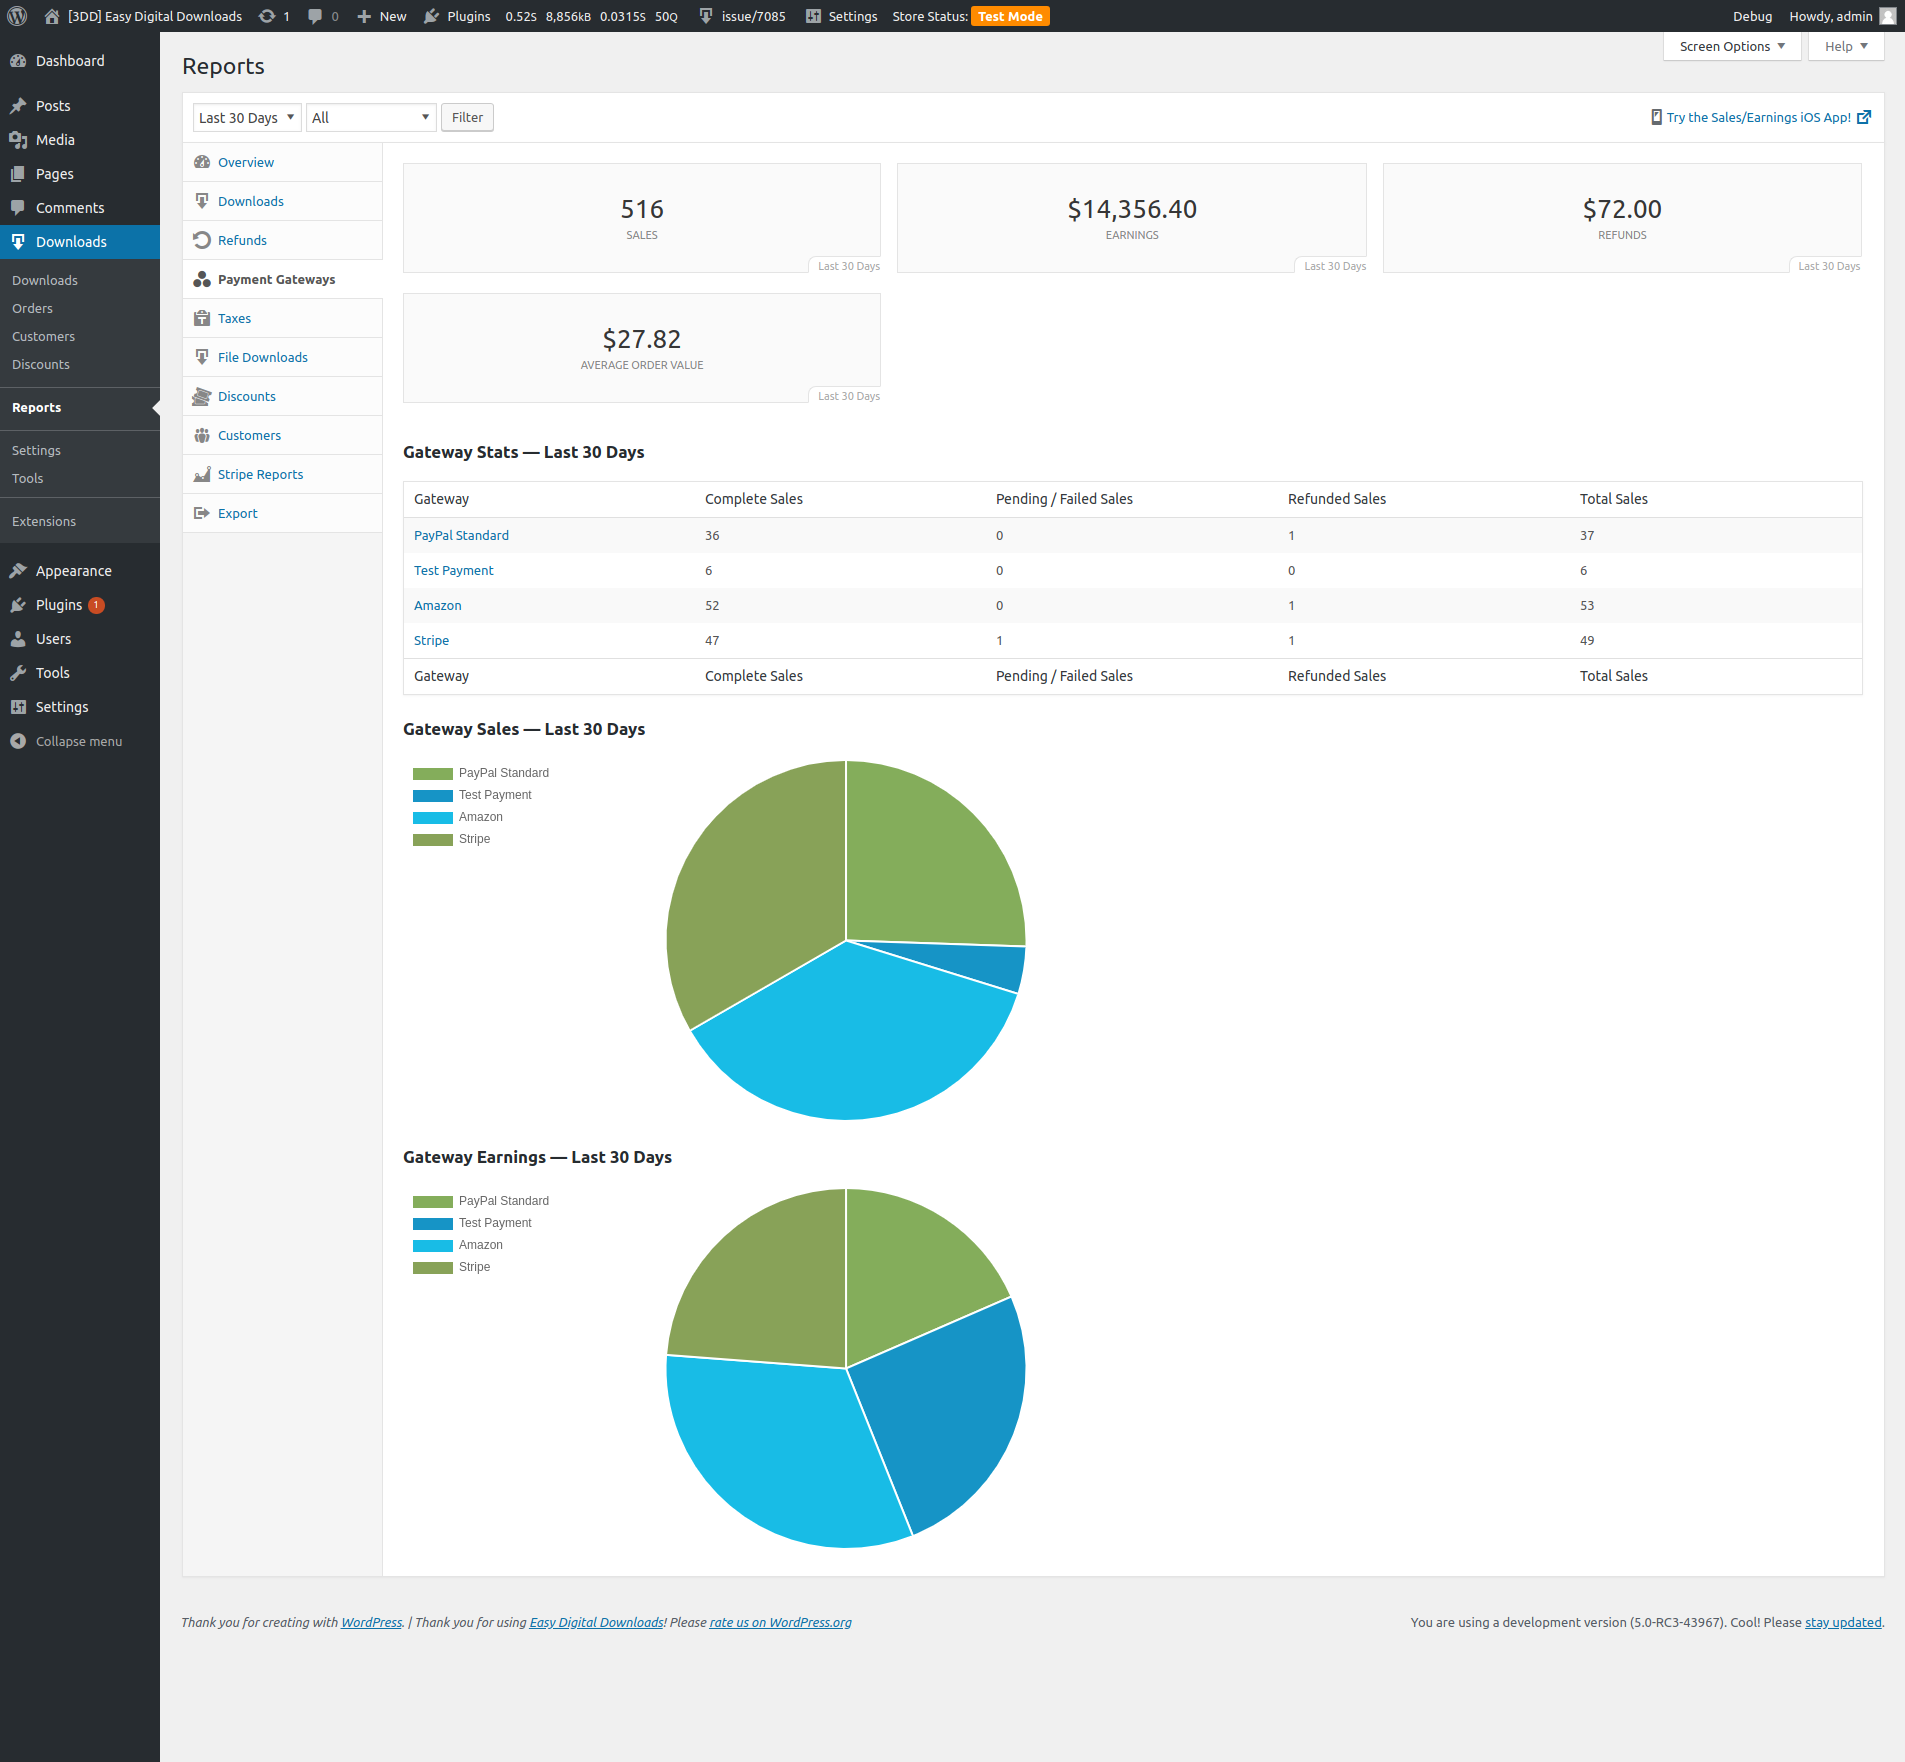The height and width of the screenshot is (1762, 1905).
Task: Click the Taxes icon in reports sidebar
Action: click(202, 318)
